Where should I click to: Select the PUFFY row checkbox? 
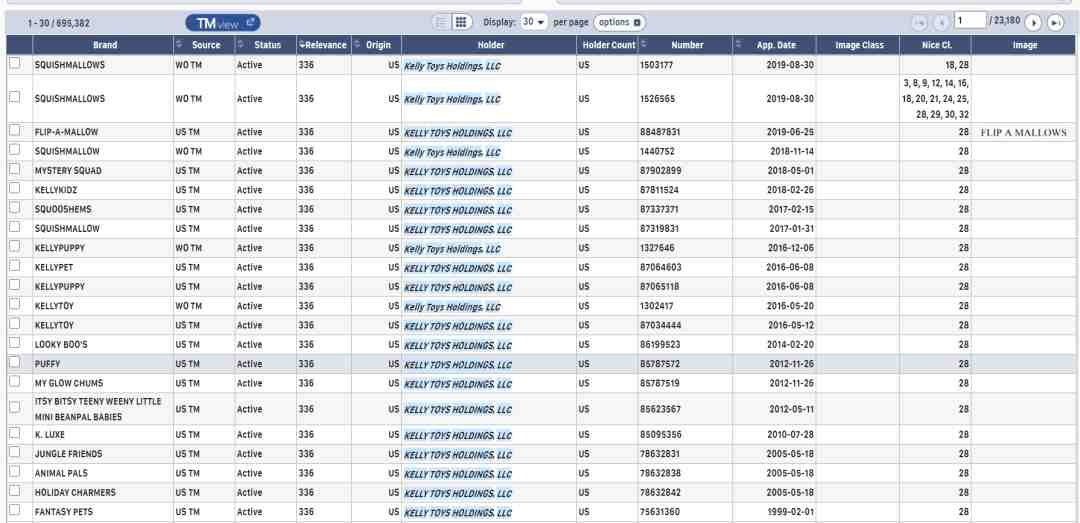point(14,362)
